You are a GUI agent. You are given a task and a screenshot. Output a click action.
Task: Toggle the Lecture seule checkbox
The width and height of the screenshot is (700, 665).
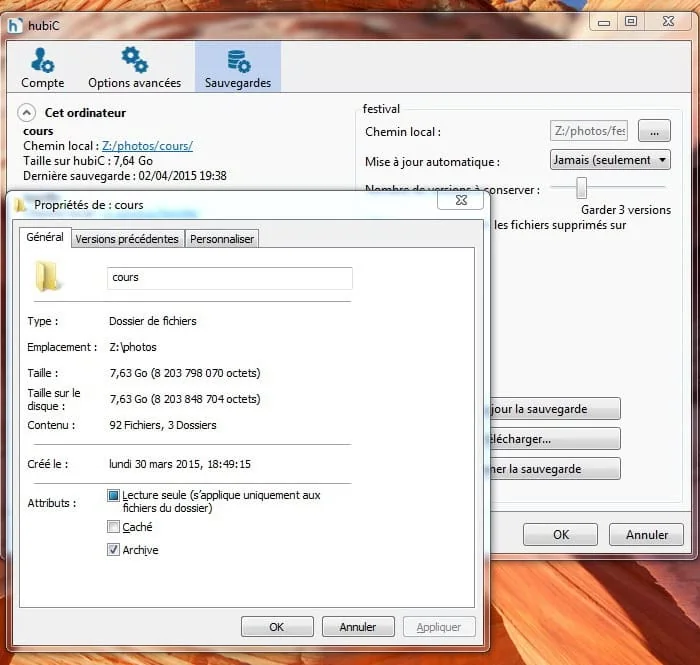click(114, 496)
